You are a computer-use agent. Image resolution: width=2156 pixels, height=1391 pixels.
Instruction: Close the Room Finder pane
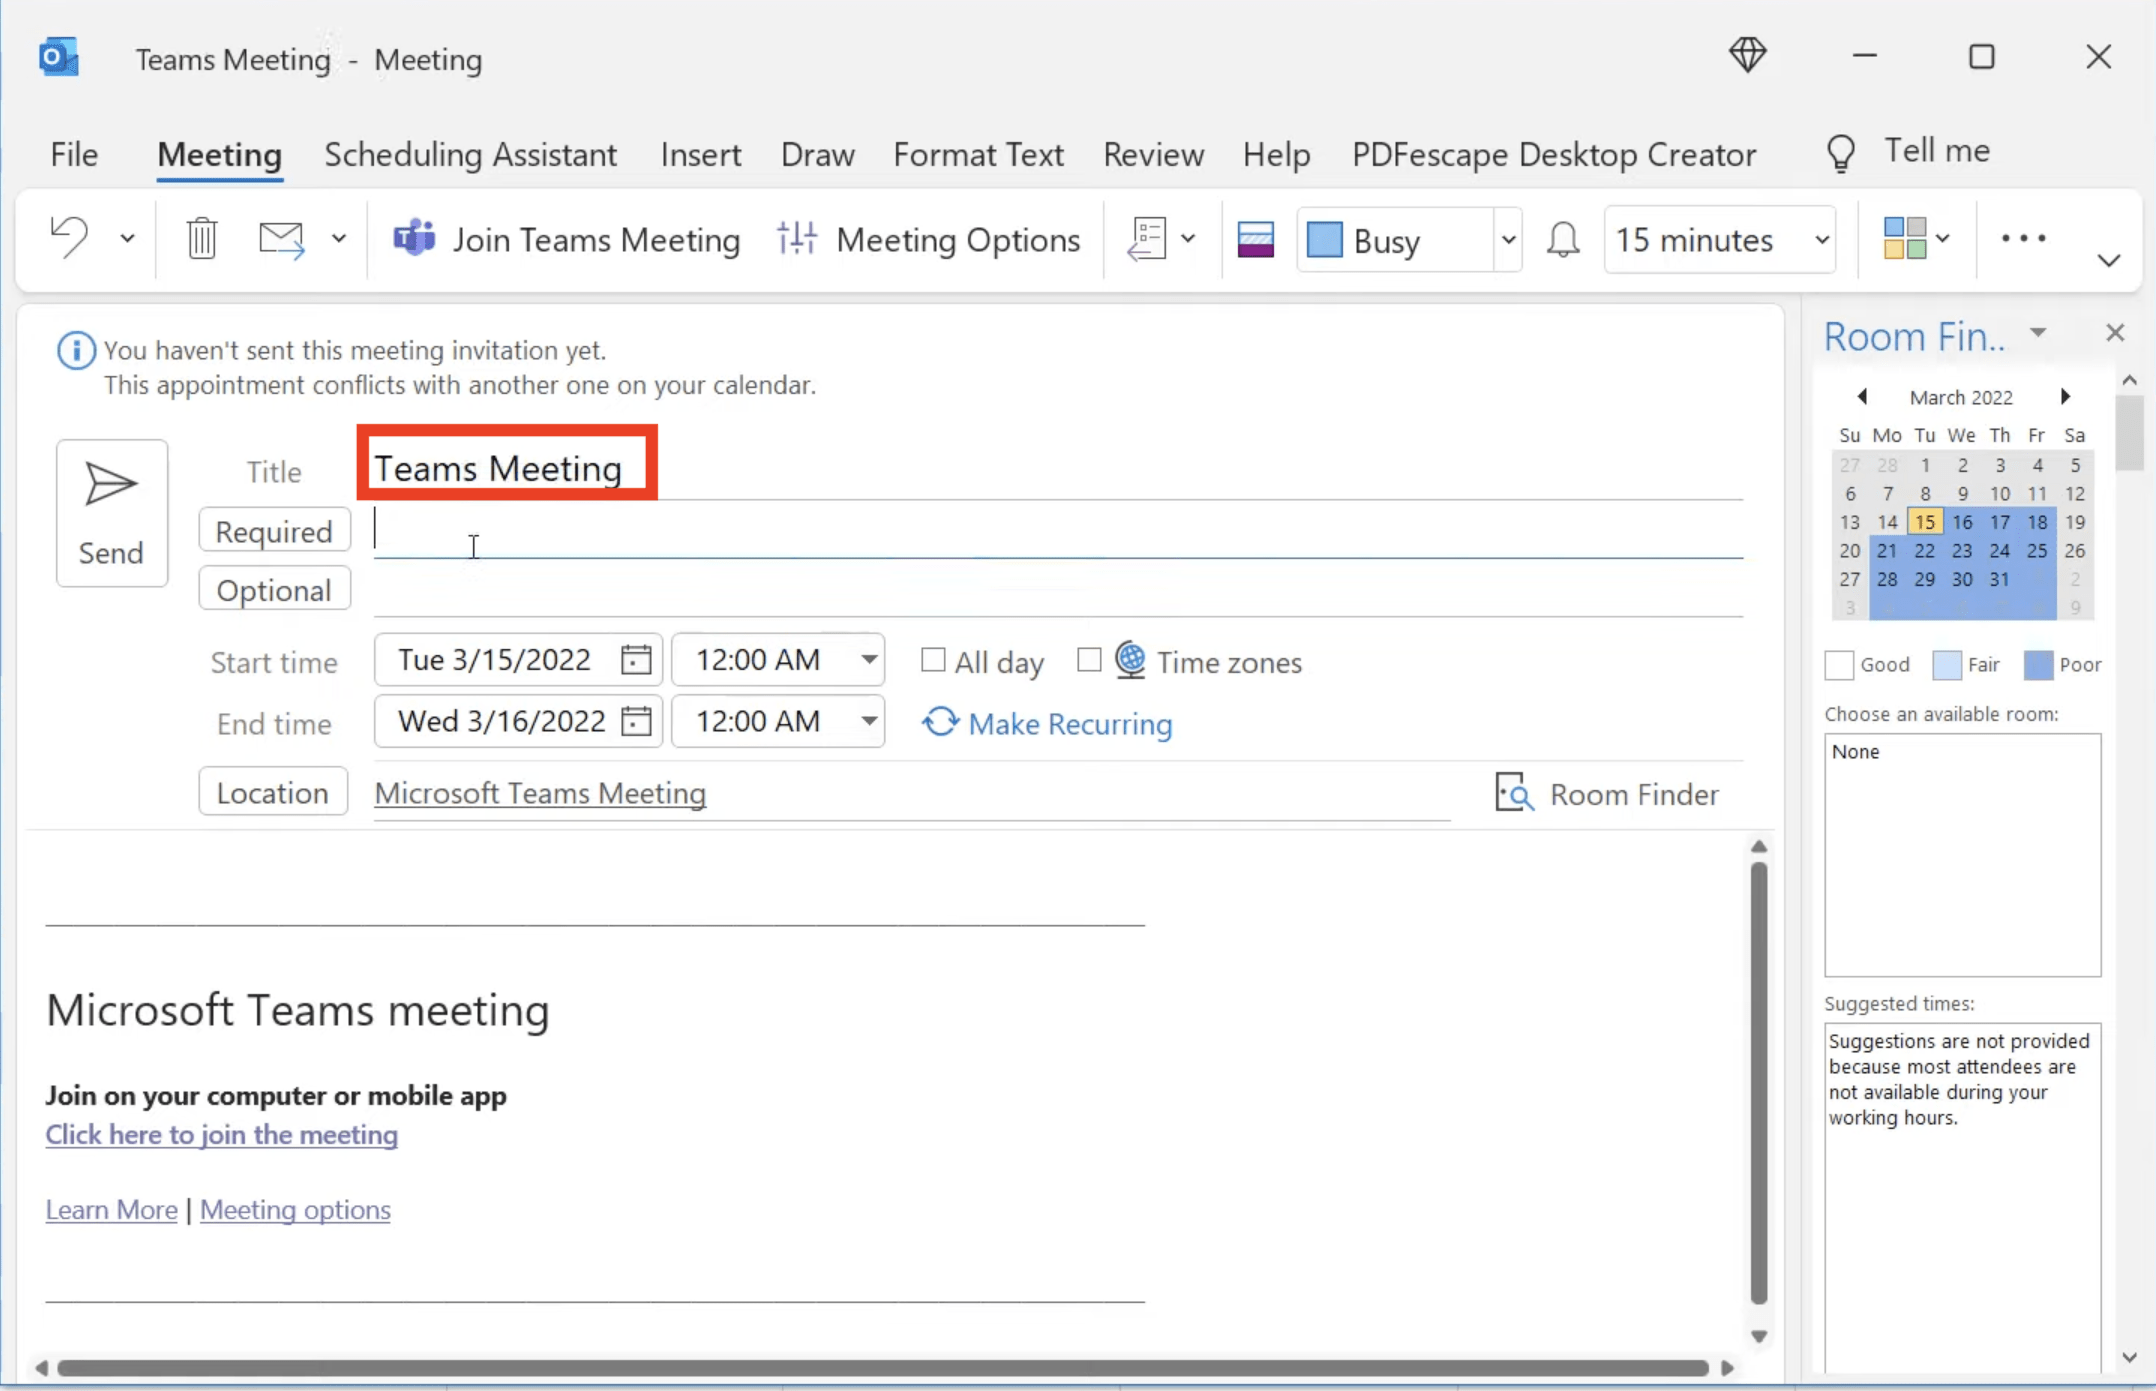pyautogui.click(x=2115, y=333)
